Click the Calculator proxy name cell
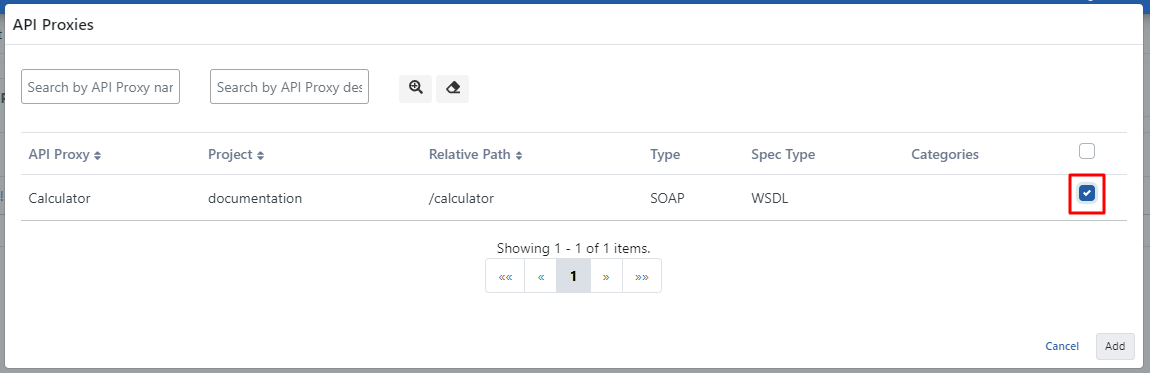1150x373 pixels. 59,198
